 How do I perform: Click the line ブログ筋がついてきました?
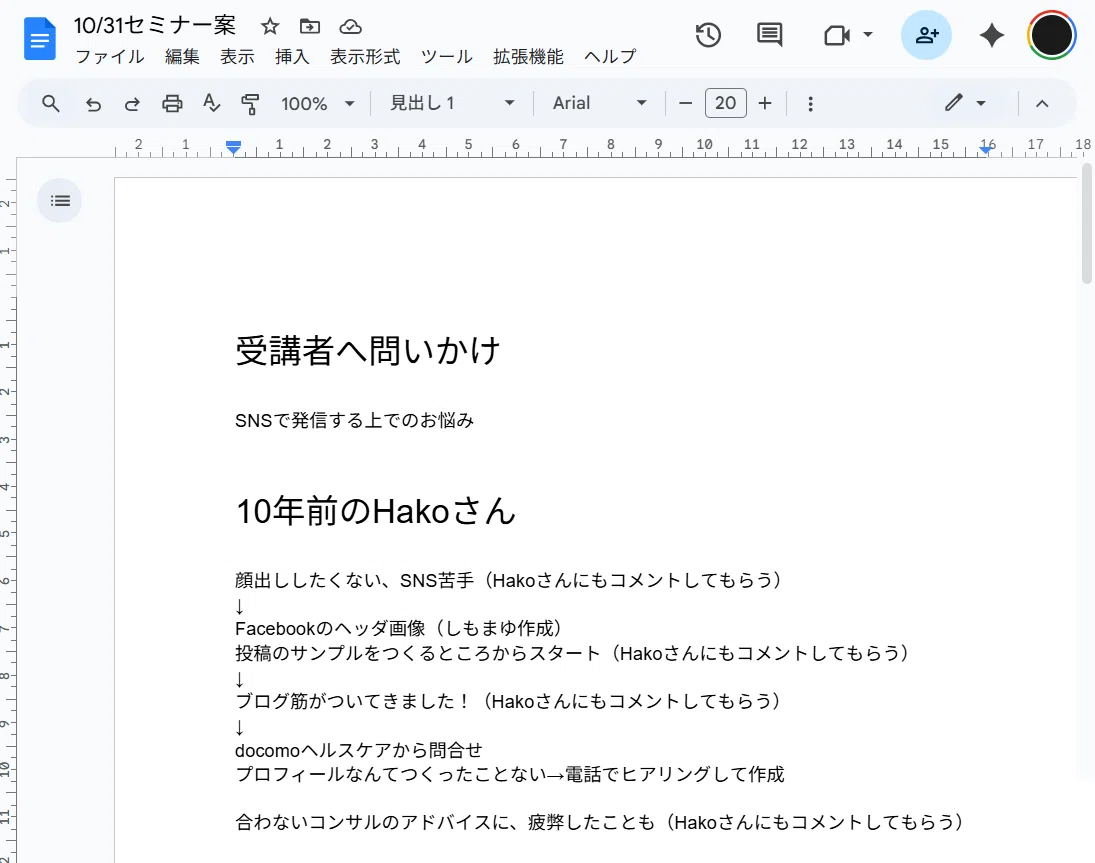507,701
